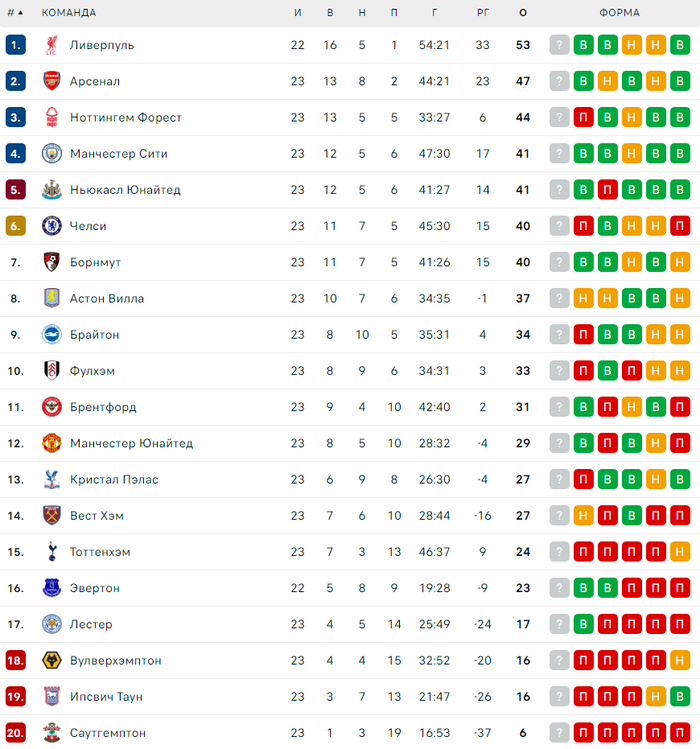Click Southampton's last red П form badge
The width and height of the screenshot is (700, 749).
pyautogui.click(x=680, y=733)
